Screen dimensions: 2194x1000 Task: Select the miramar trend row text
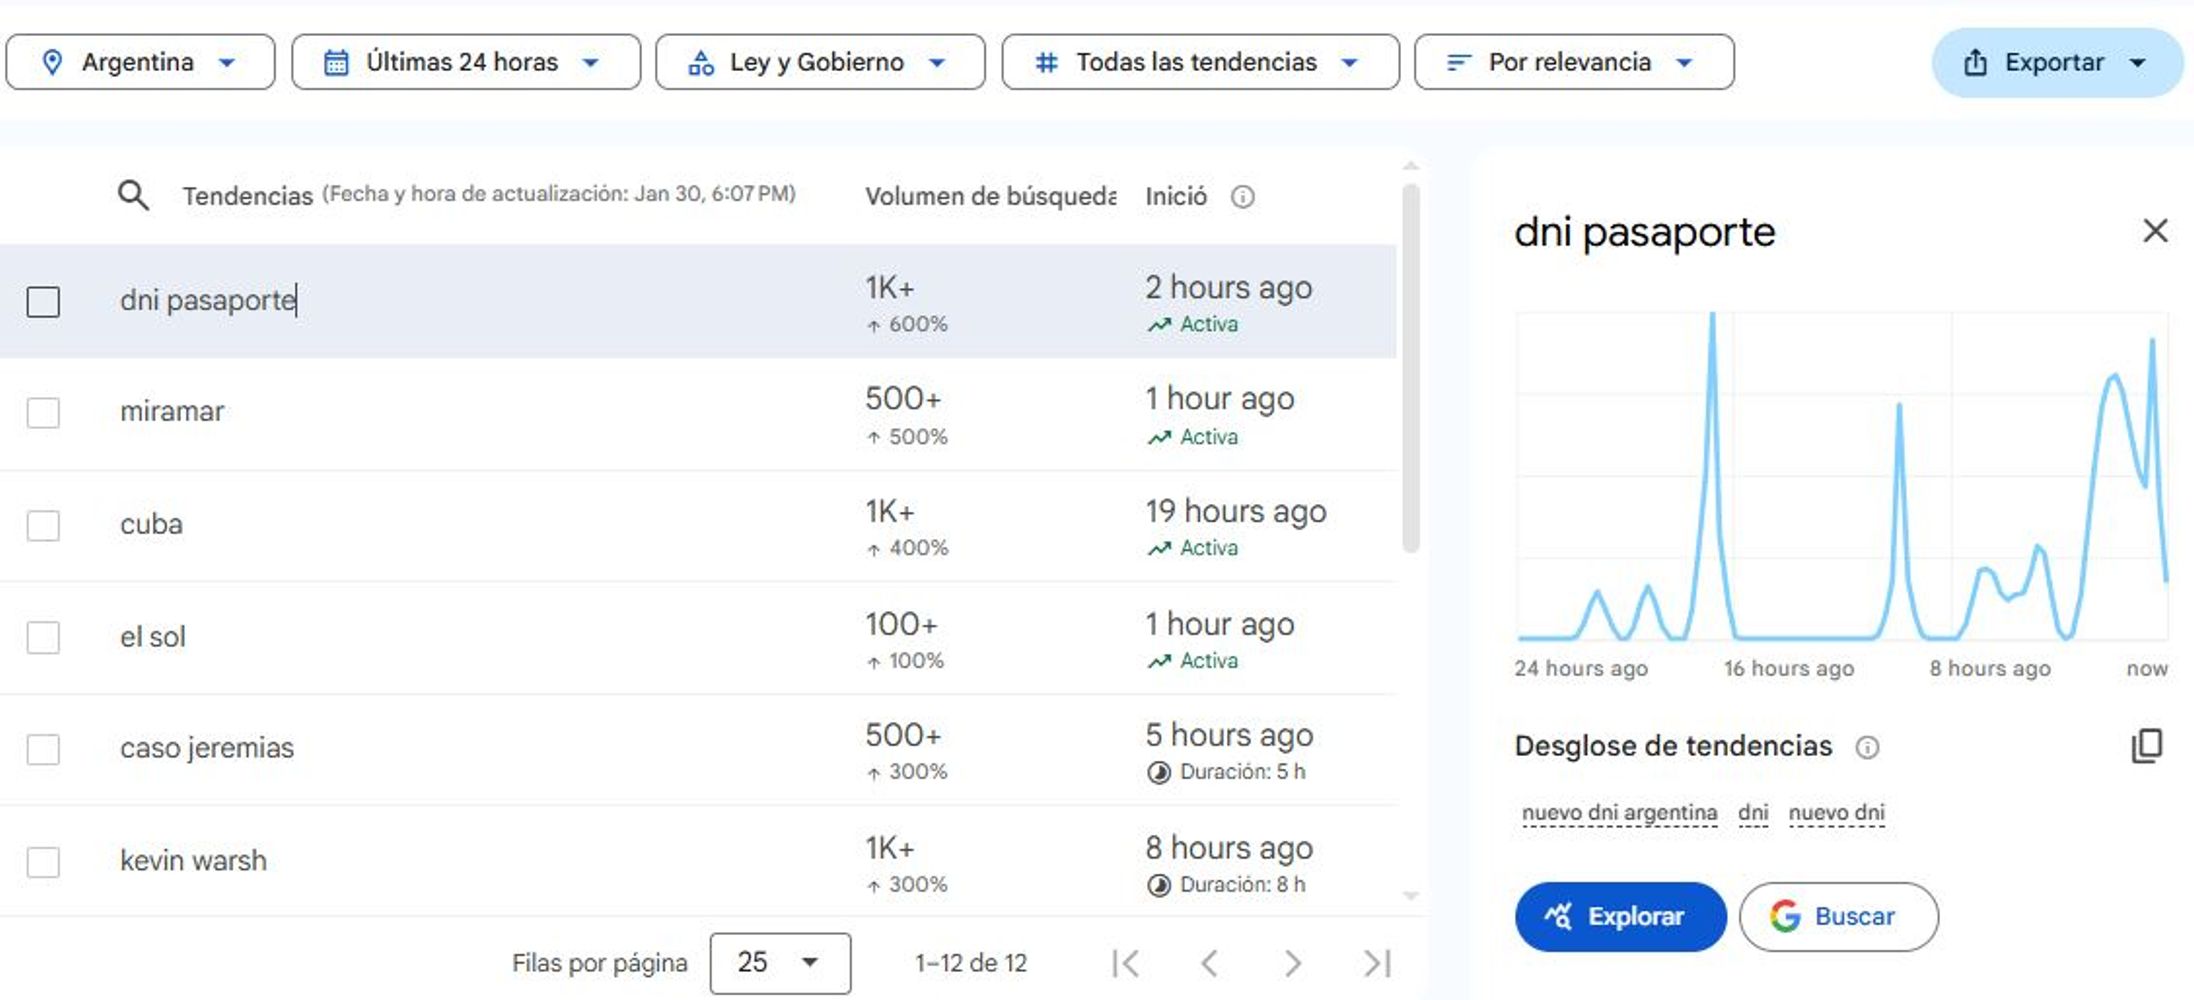pyautogui.click(x=172, y=412)
